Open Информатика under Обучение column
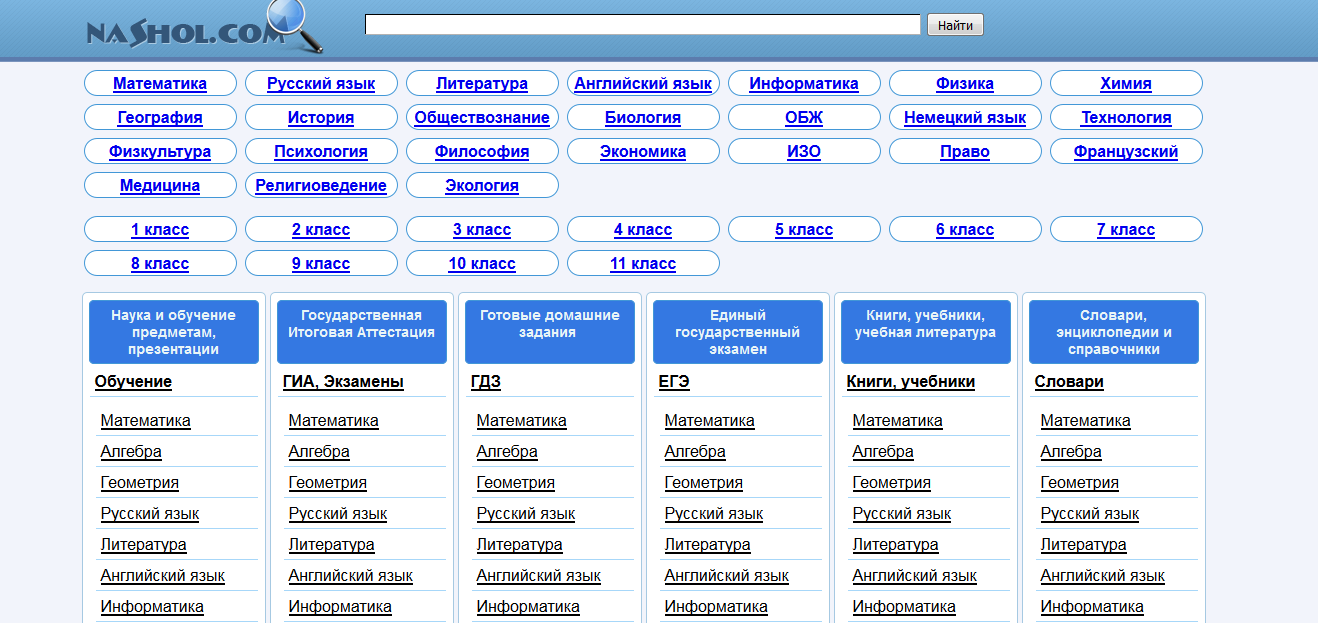The width and height of the screenshot is (1318, 623). coord(152,607)
